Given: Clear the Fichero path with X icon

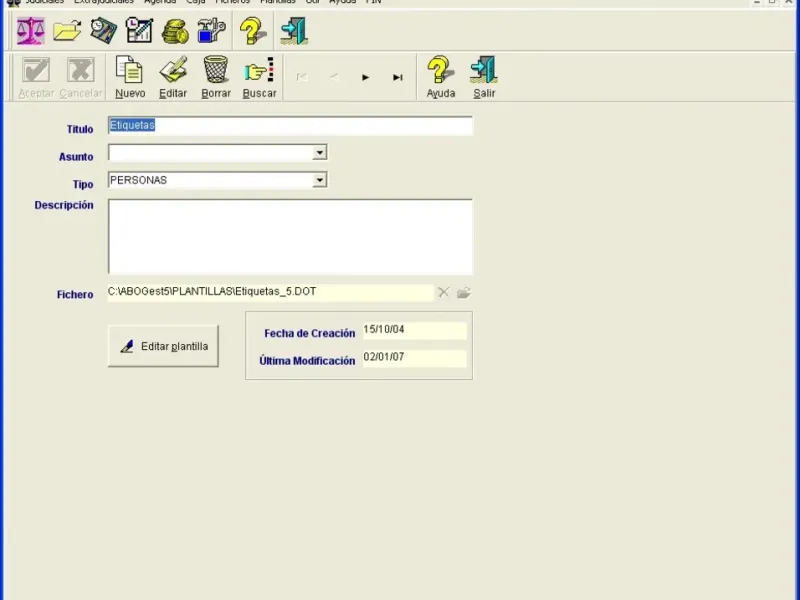Looking at the screenshot, I should coord(443,292).
